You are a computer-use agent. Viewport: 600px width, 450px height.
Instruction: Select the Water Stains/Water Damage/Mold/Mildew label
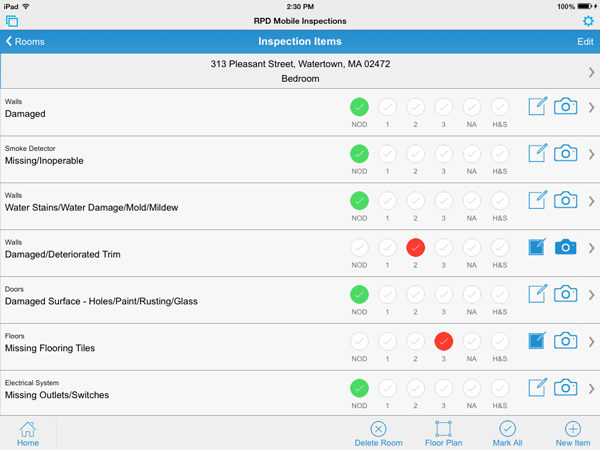[91, 207]
